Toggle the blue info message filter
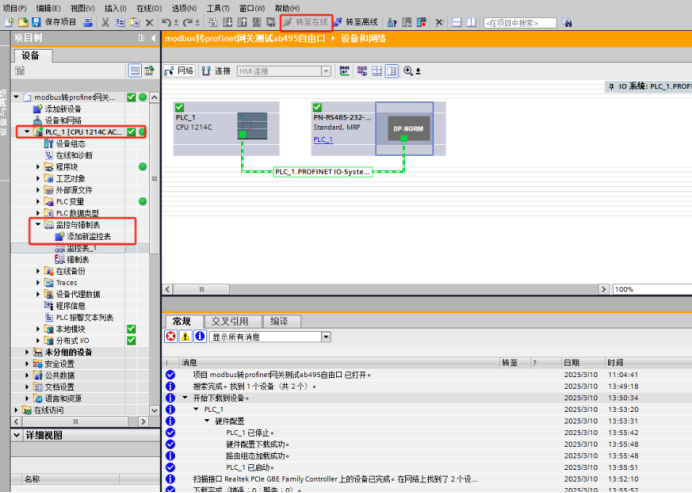692x493 pixels. (x=200, y=337)
